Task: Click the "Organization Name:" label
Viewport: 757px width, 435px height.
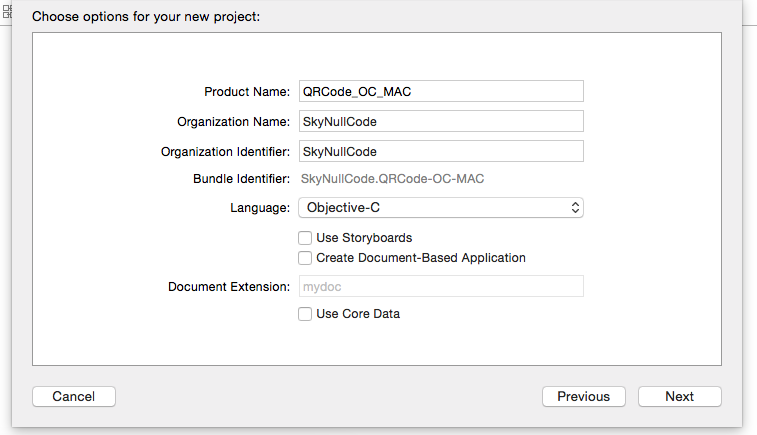Action: (x=233, y=122)
